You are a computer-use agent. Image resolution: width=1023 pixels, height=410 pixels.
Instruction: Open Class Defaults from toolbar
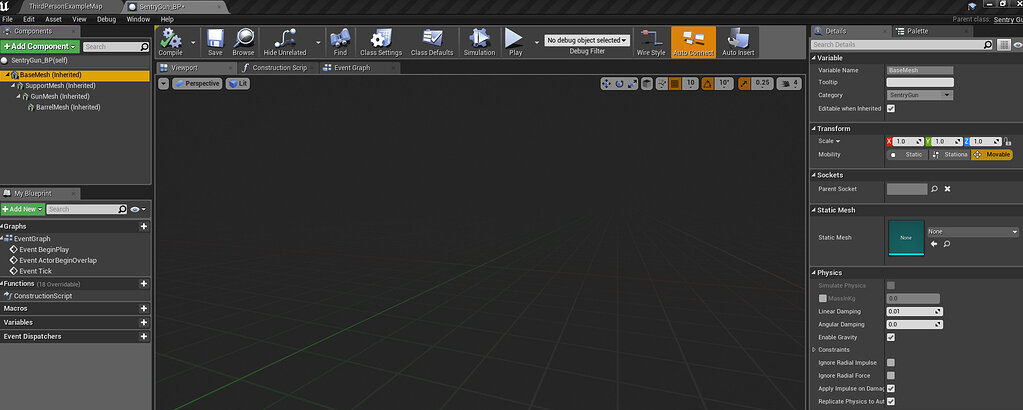click(x=432, y=40)
